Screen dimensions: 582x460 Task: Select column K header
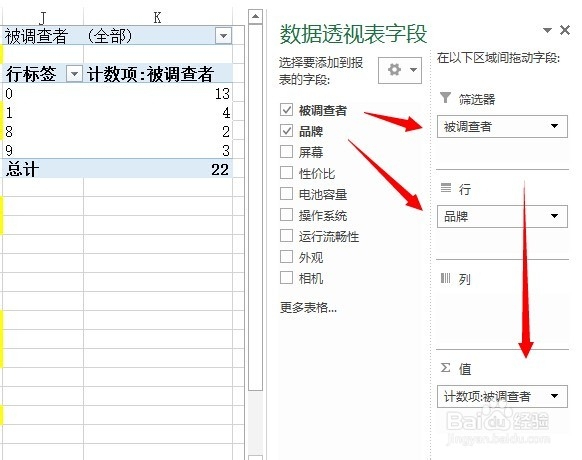point(158,17)
